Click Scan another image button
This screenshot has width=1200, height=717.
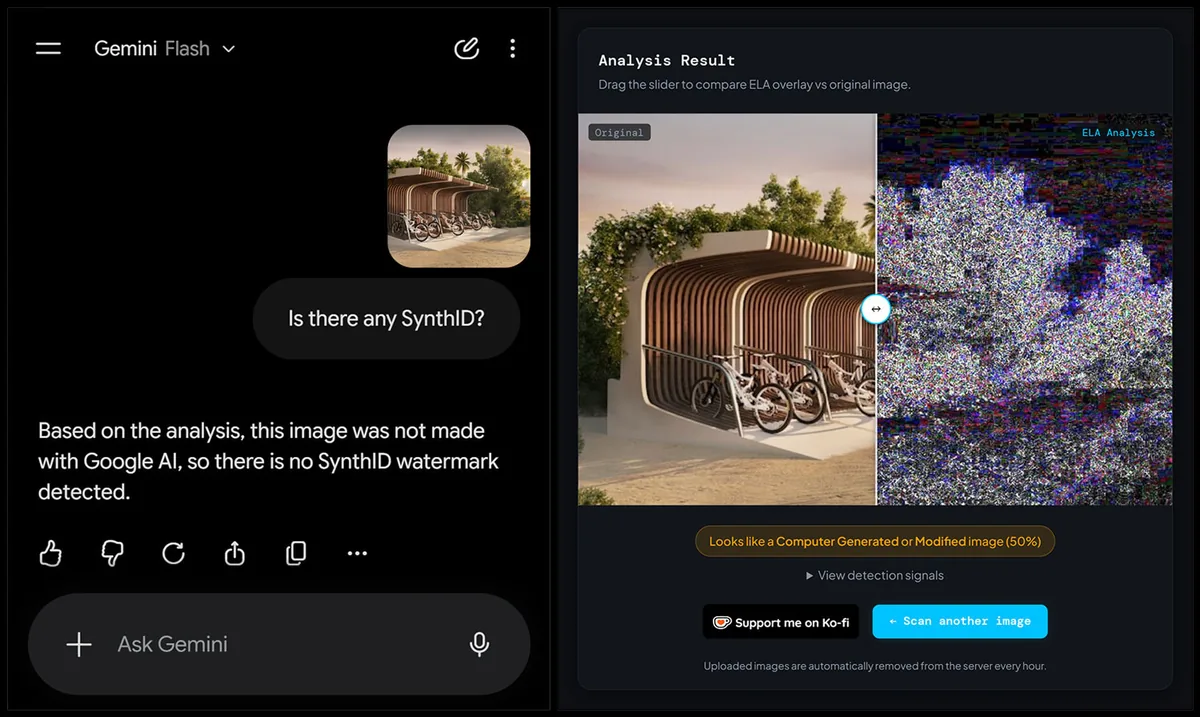click(960, 621)
